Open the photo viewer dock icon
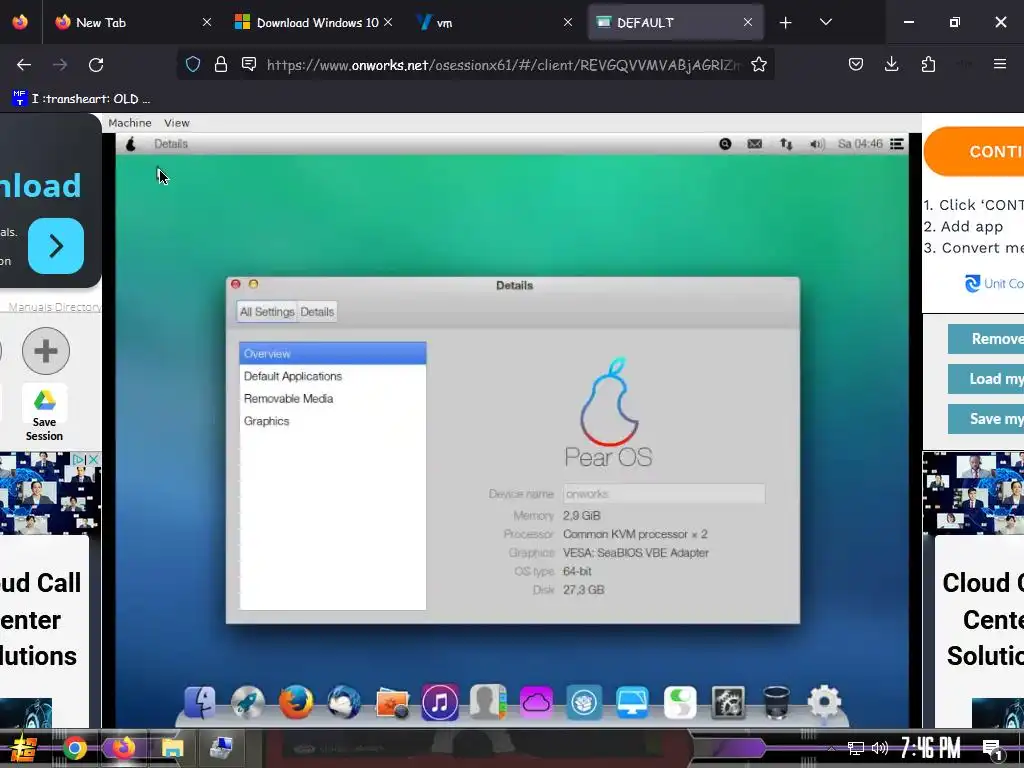The image size is (1024, 768). click(x=392, y=703)
